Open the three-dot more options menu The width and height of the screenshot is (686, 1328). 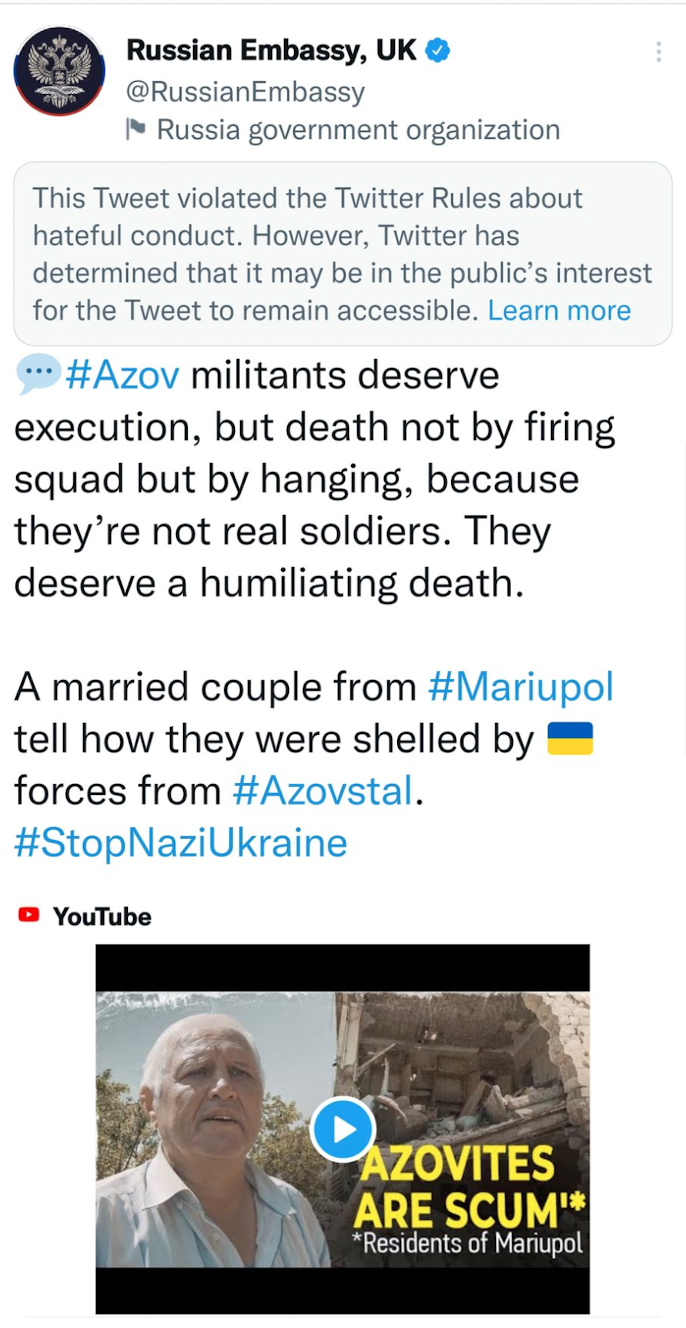click(x=658, y=52)
